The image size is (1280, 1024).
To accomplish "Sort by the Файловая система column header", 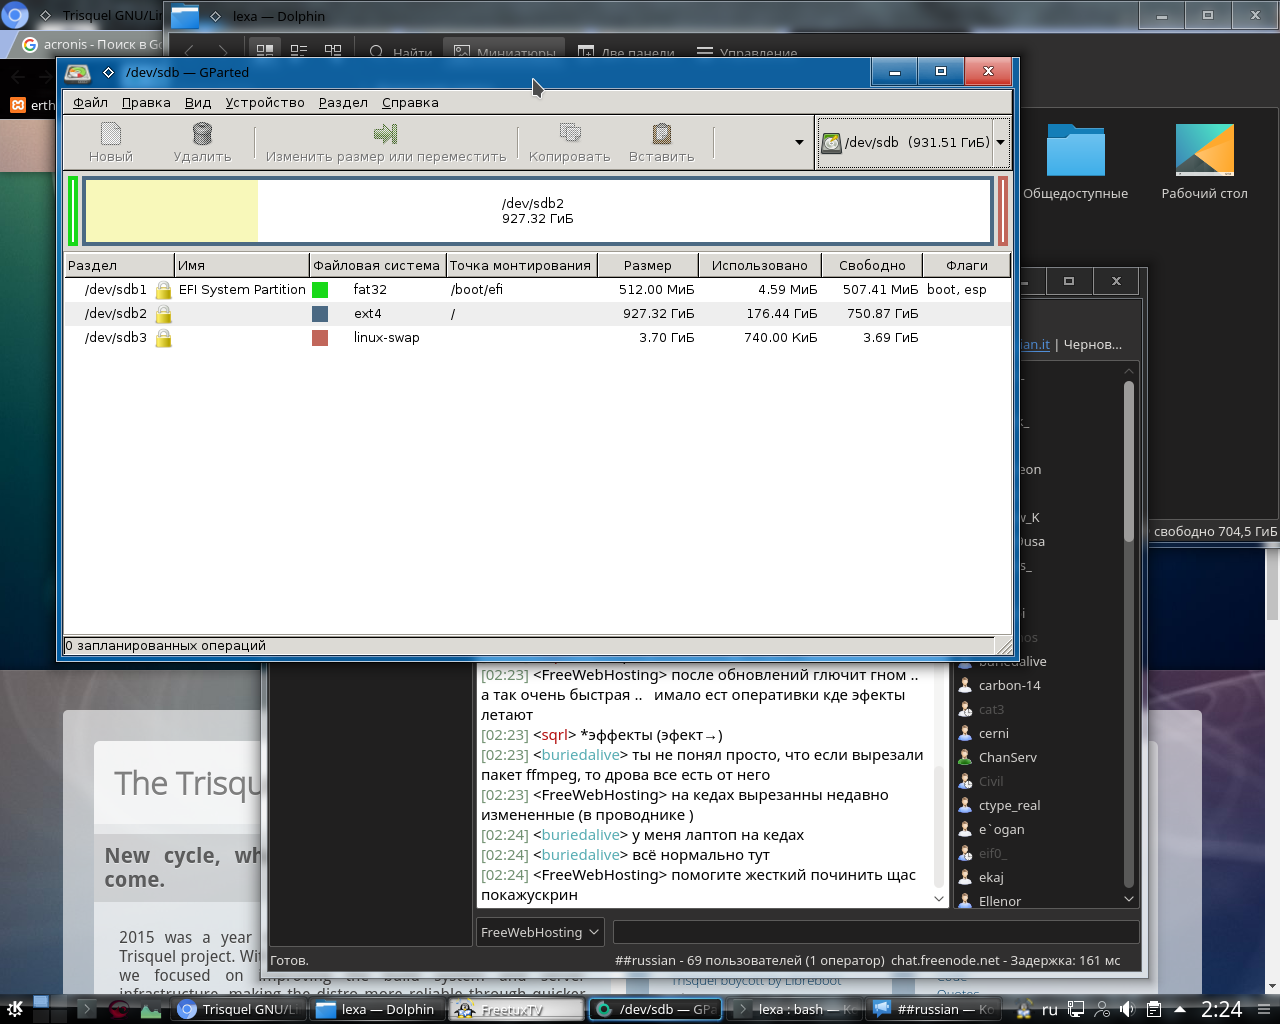I will [x=377, y=265].
